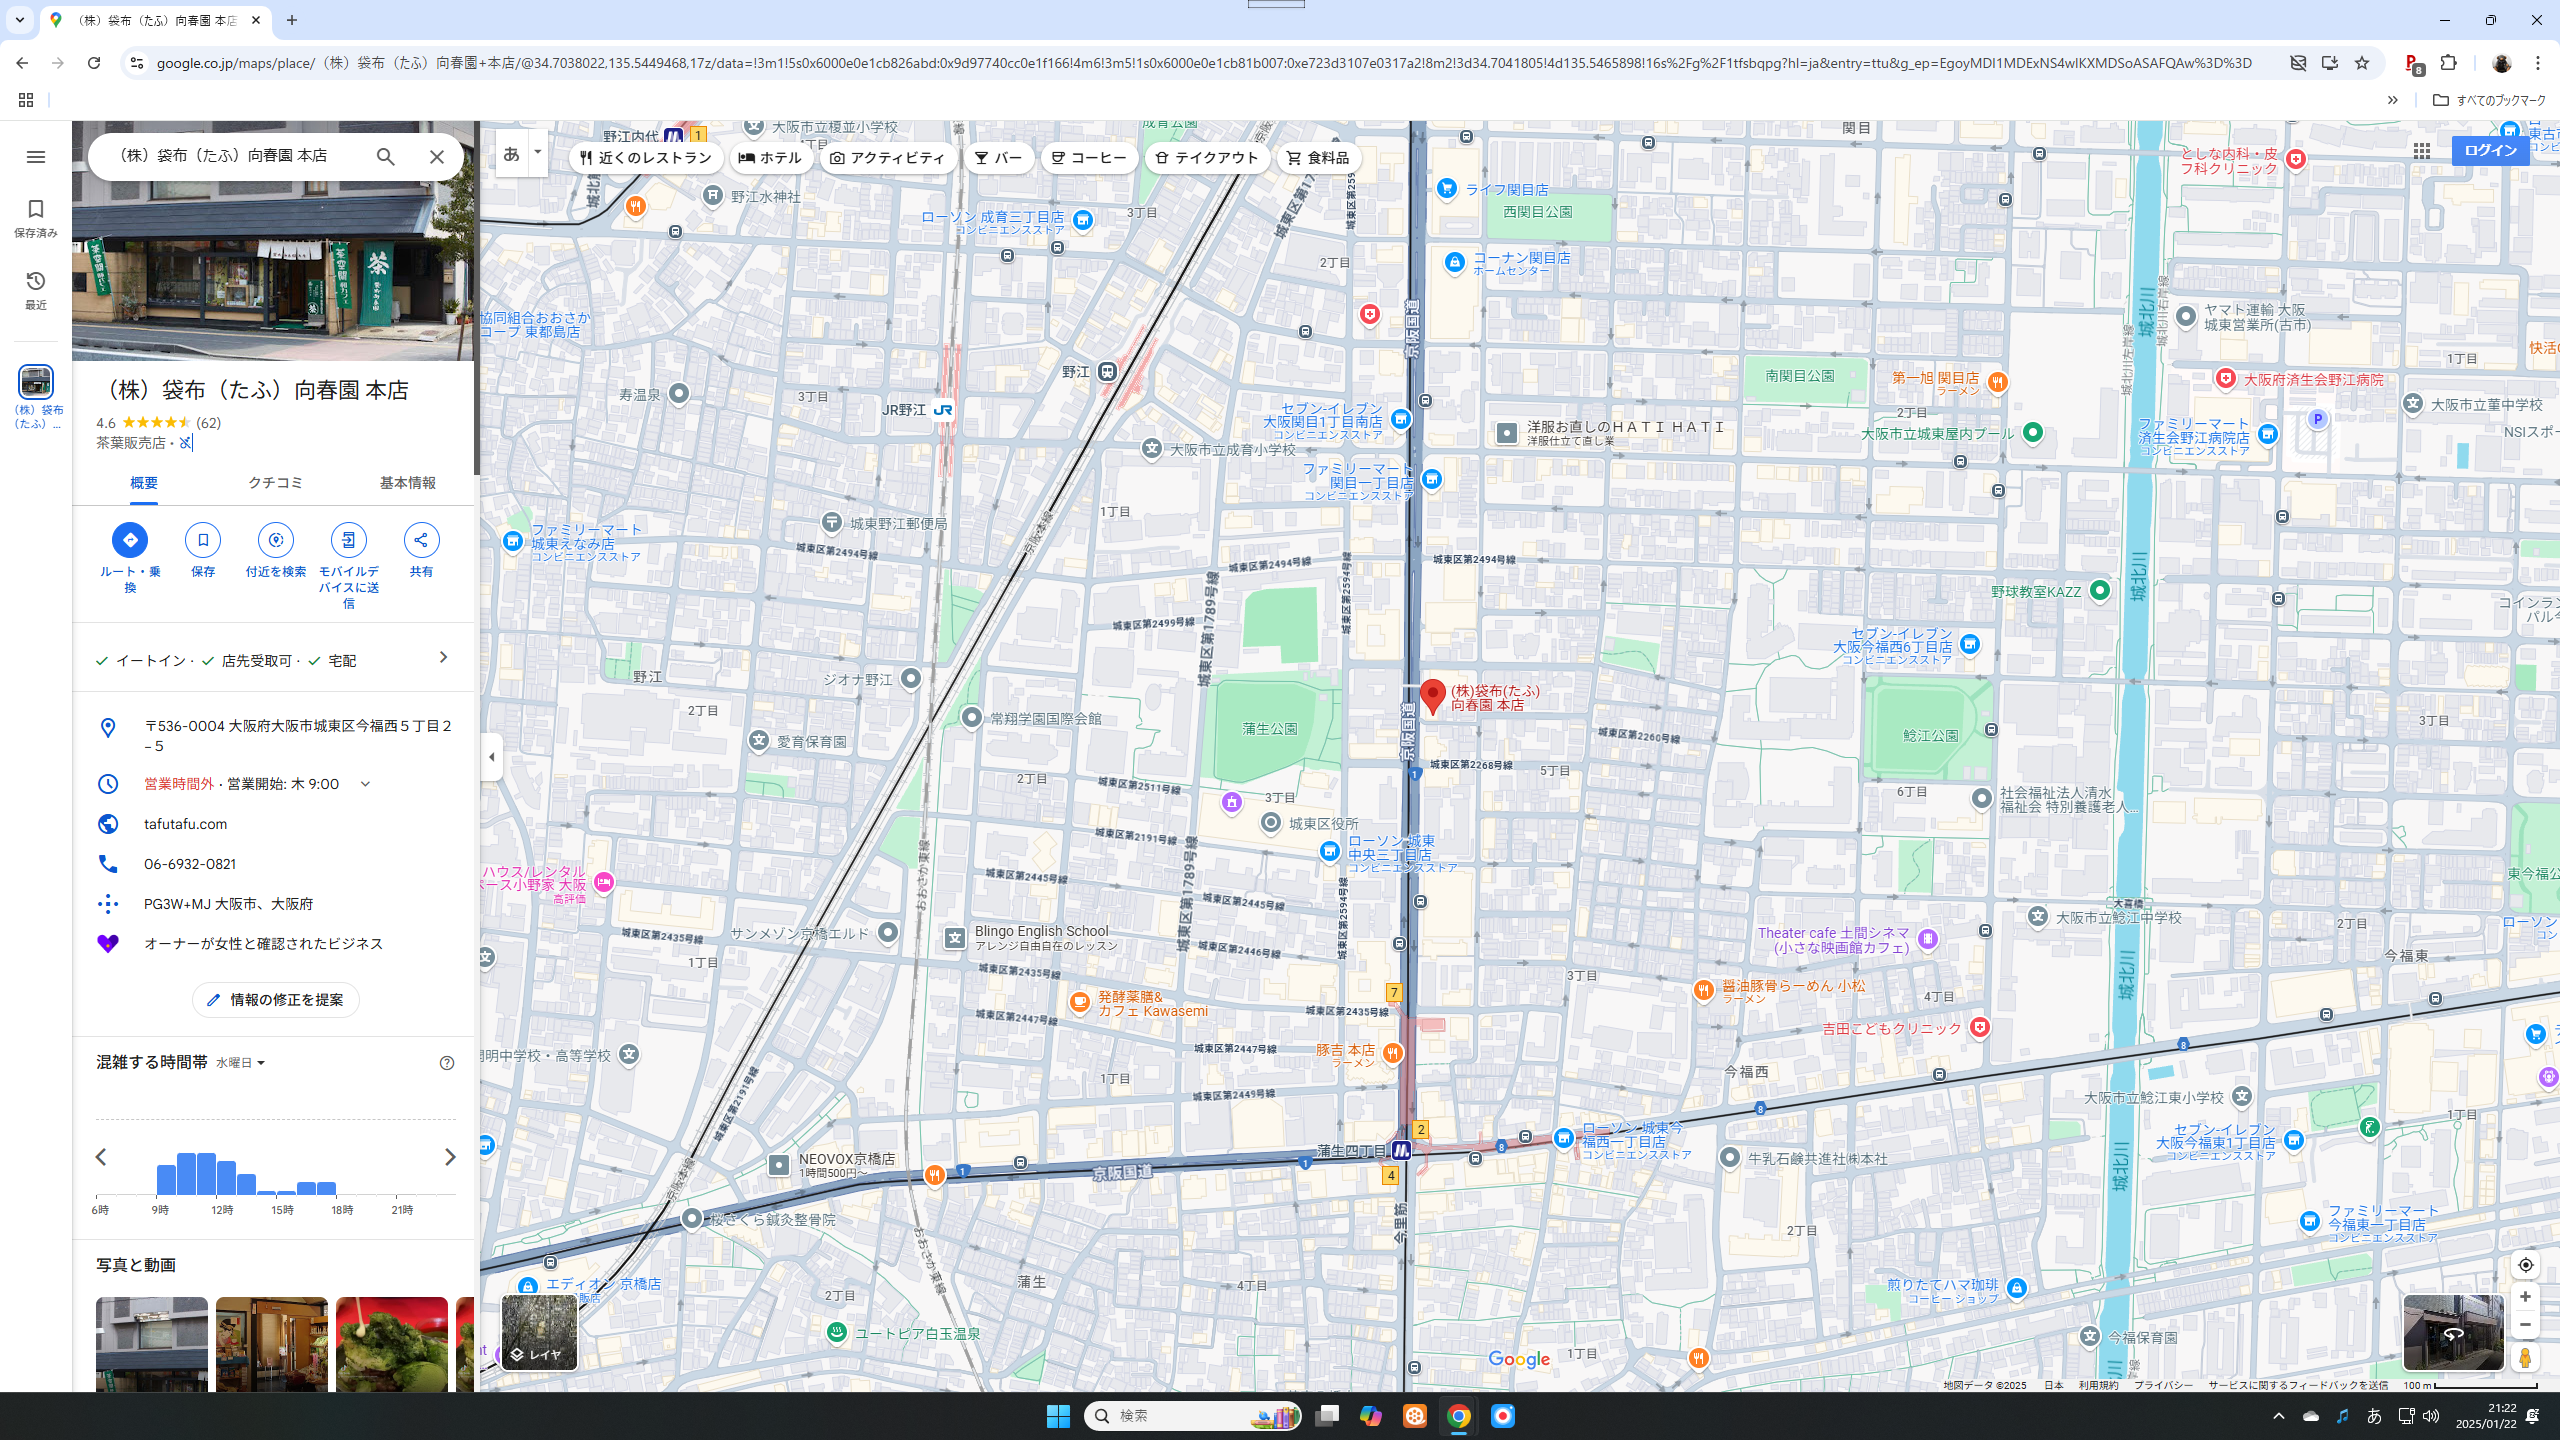Click the search magnifier icon
The width and height of the screenshot is (2560, 1440).
[x=385, y=157]
